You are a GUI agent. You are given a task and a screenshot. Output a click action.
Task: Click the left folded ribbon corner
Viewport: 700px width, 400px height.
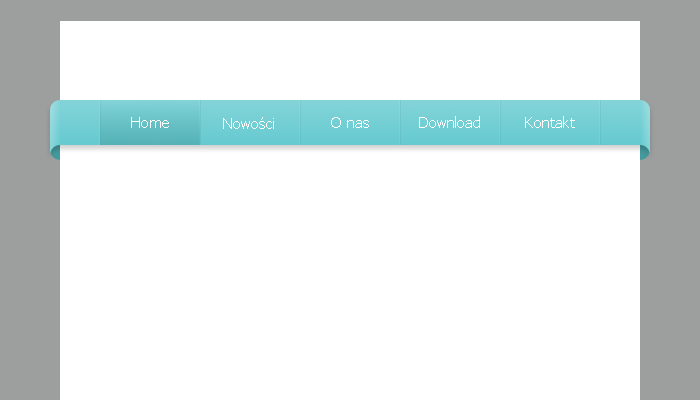point(55,152)
